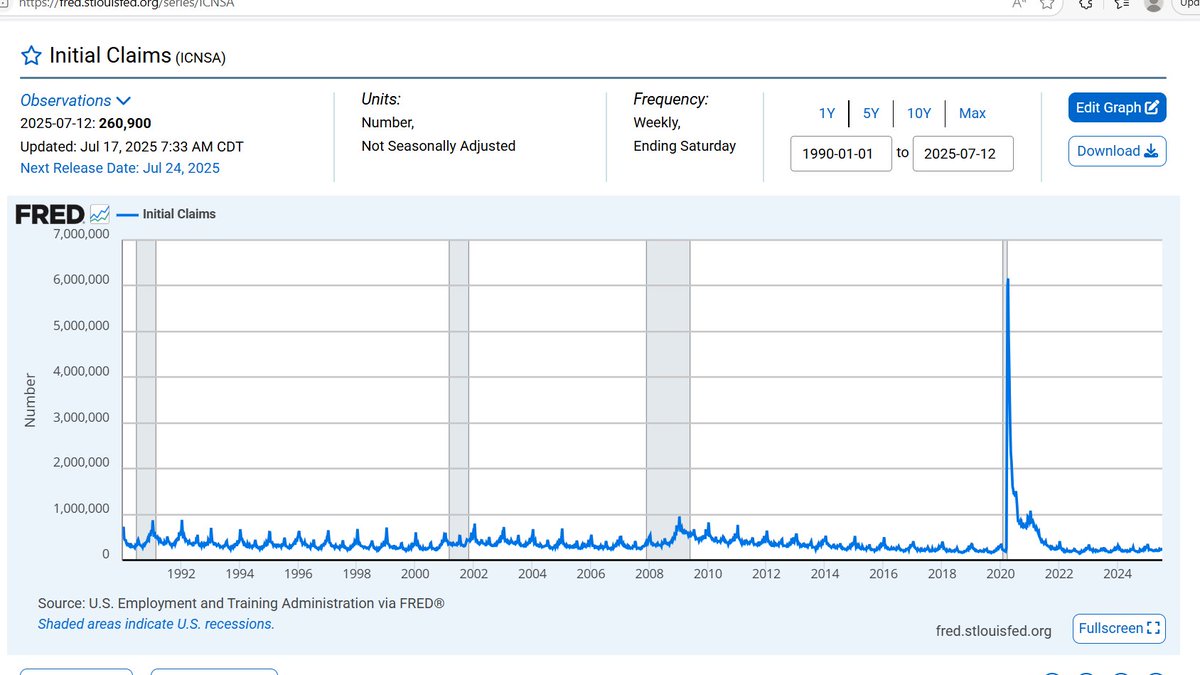Click the small line-chart icon next to FRED logo
Screen dimensions: 1200x675
(99, 214)
